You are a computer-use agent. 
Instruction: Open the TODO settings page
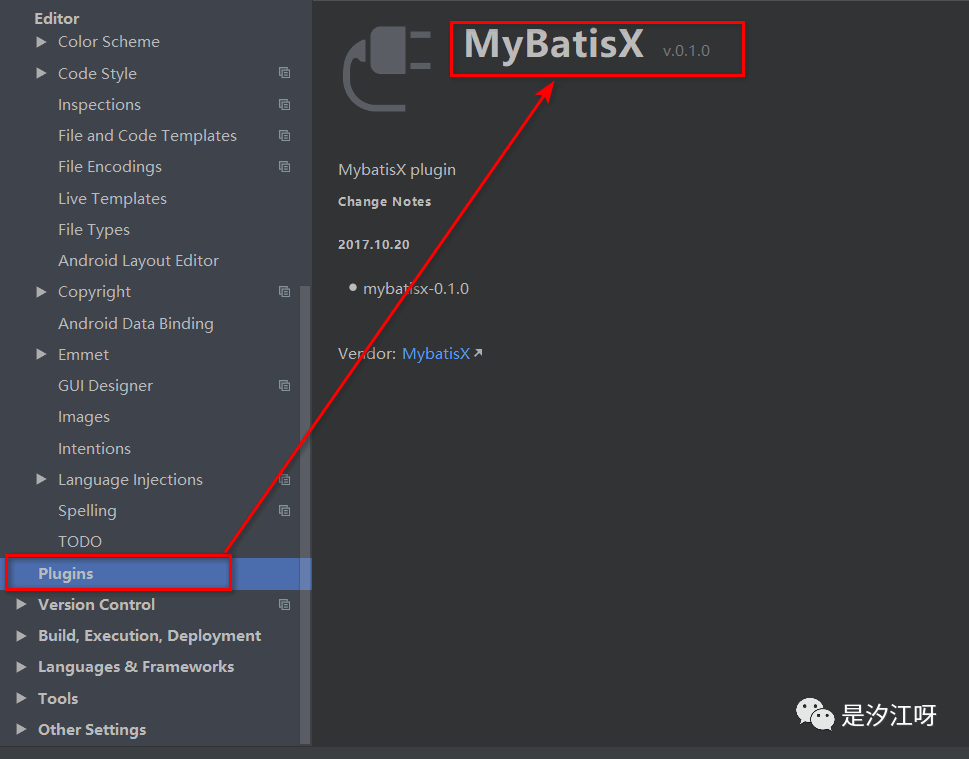pos(80,541)
